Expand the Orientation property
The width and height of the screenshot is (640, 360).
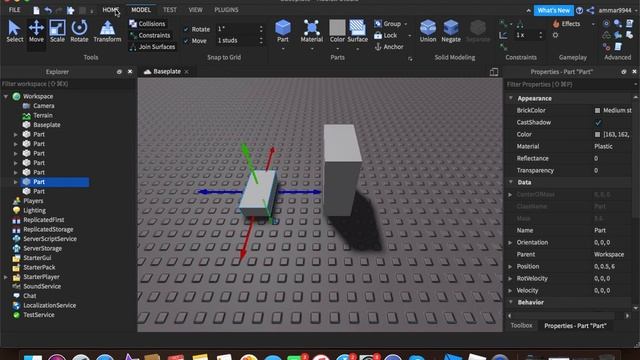coord(510,242)
